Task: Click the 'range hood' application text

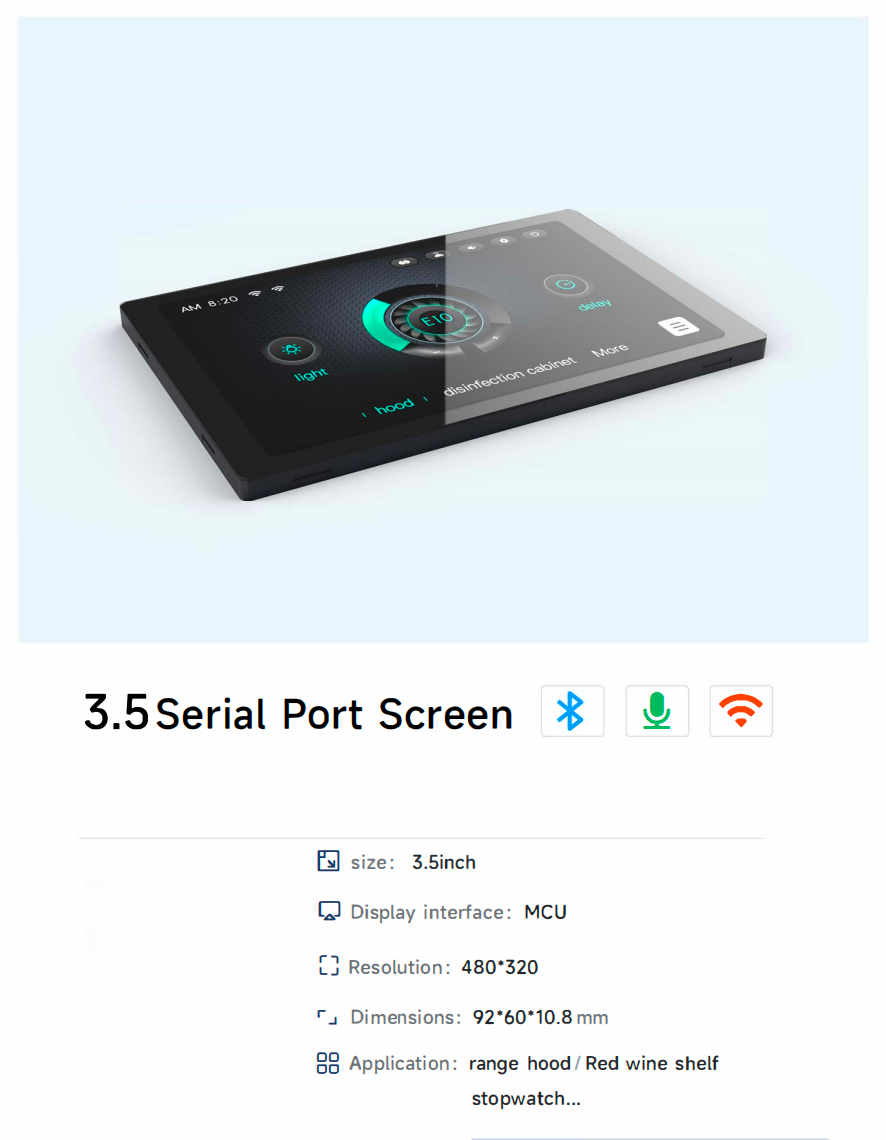Action: coord(520,1064)
